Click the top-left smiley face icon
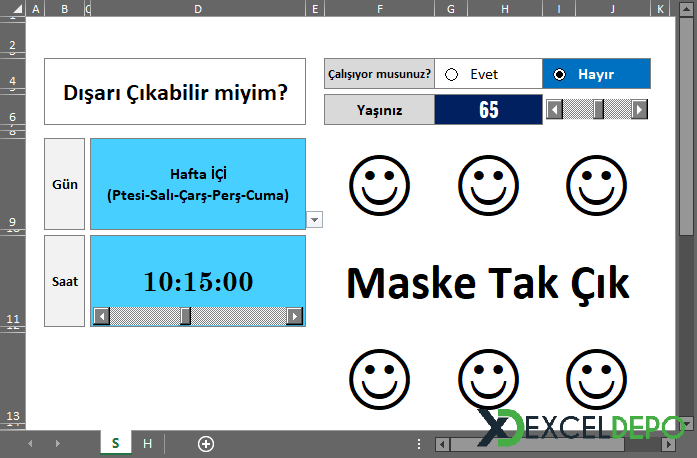This screenshot has width=697, height=458. [379, 184]
